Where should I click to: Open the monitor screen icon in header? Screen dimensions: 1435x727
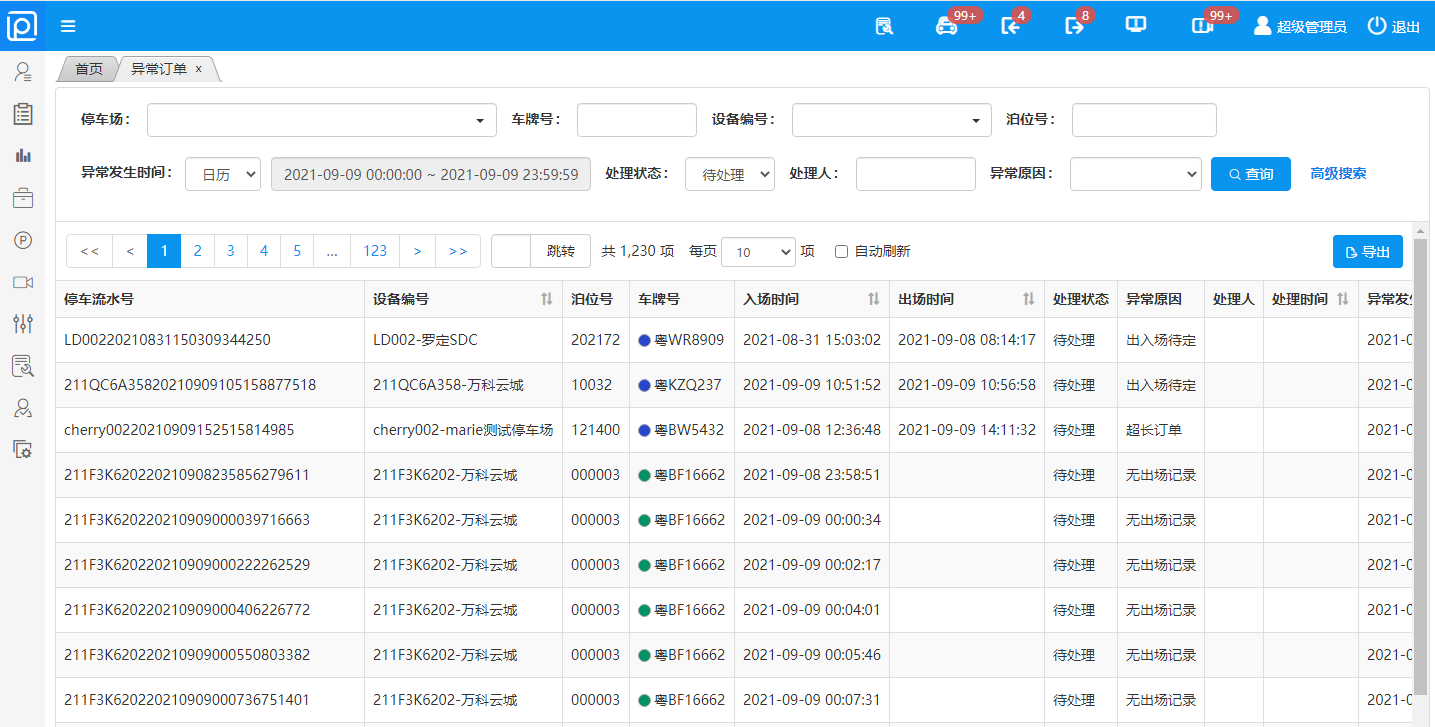coord(1136,25)
